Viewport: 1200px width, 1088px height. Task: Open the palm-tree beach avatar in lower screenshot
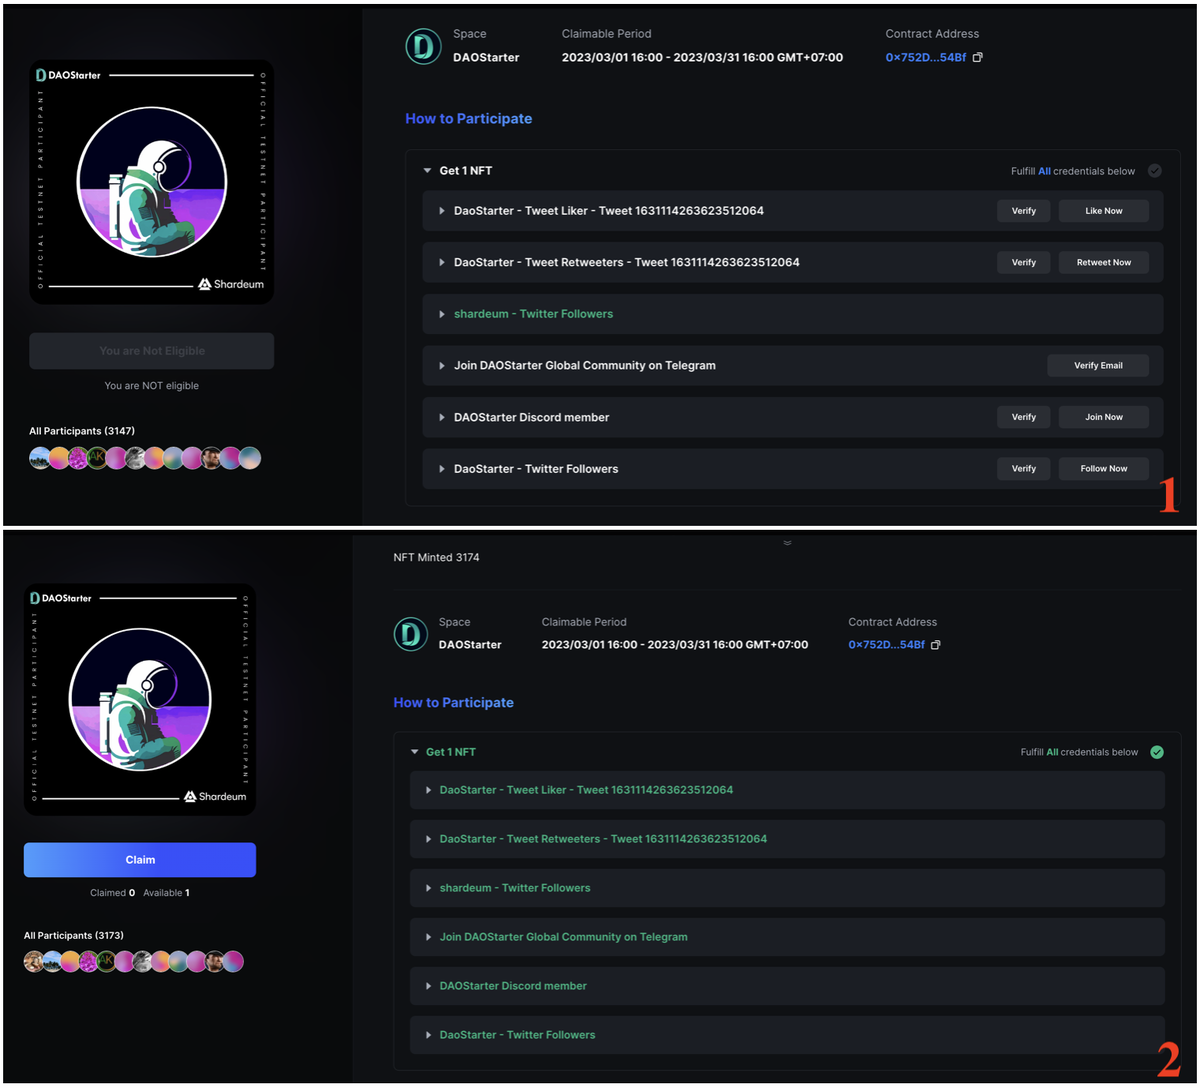[52, 961]
